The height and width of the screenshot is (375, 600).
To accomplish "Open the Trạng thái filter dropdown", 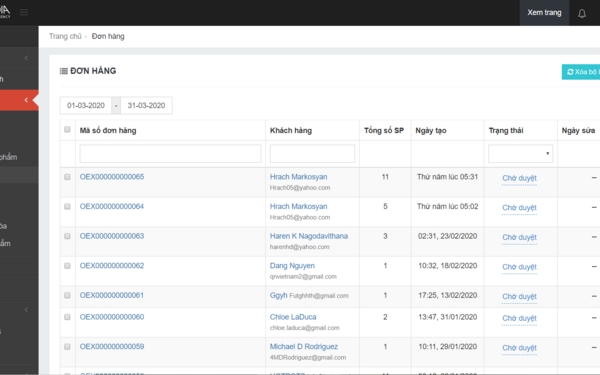I will (520, 153).
